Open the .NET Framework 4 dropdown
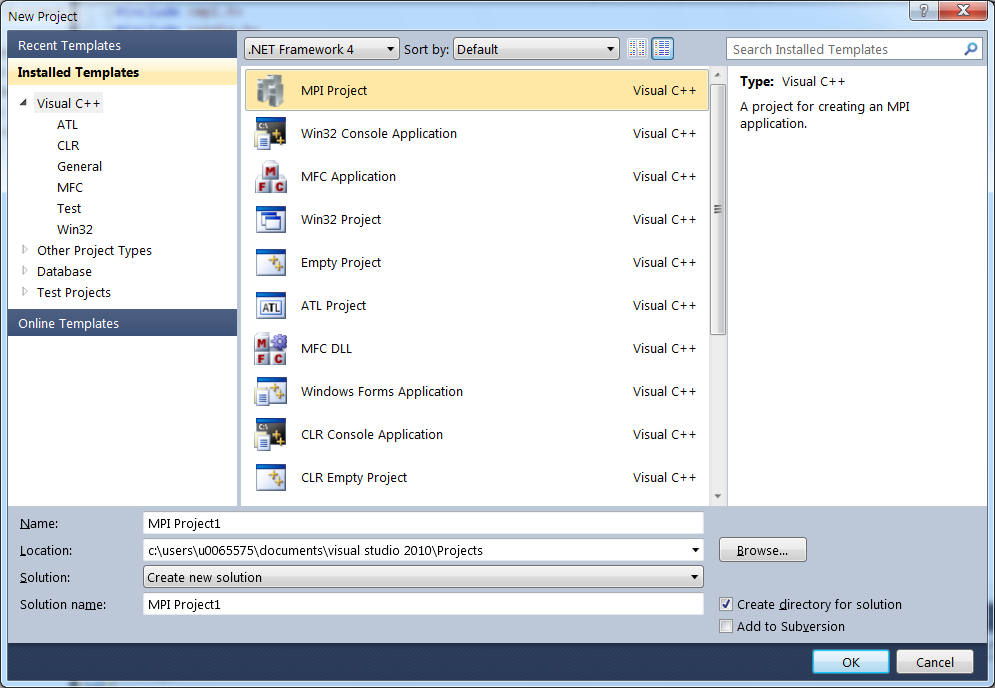Viewport: 995px width, 688px height. point(322,49)
